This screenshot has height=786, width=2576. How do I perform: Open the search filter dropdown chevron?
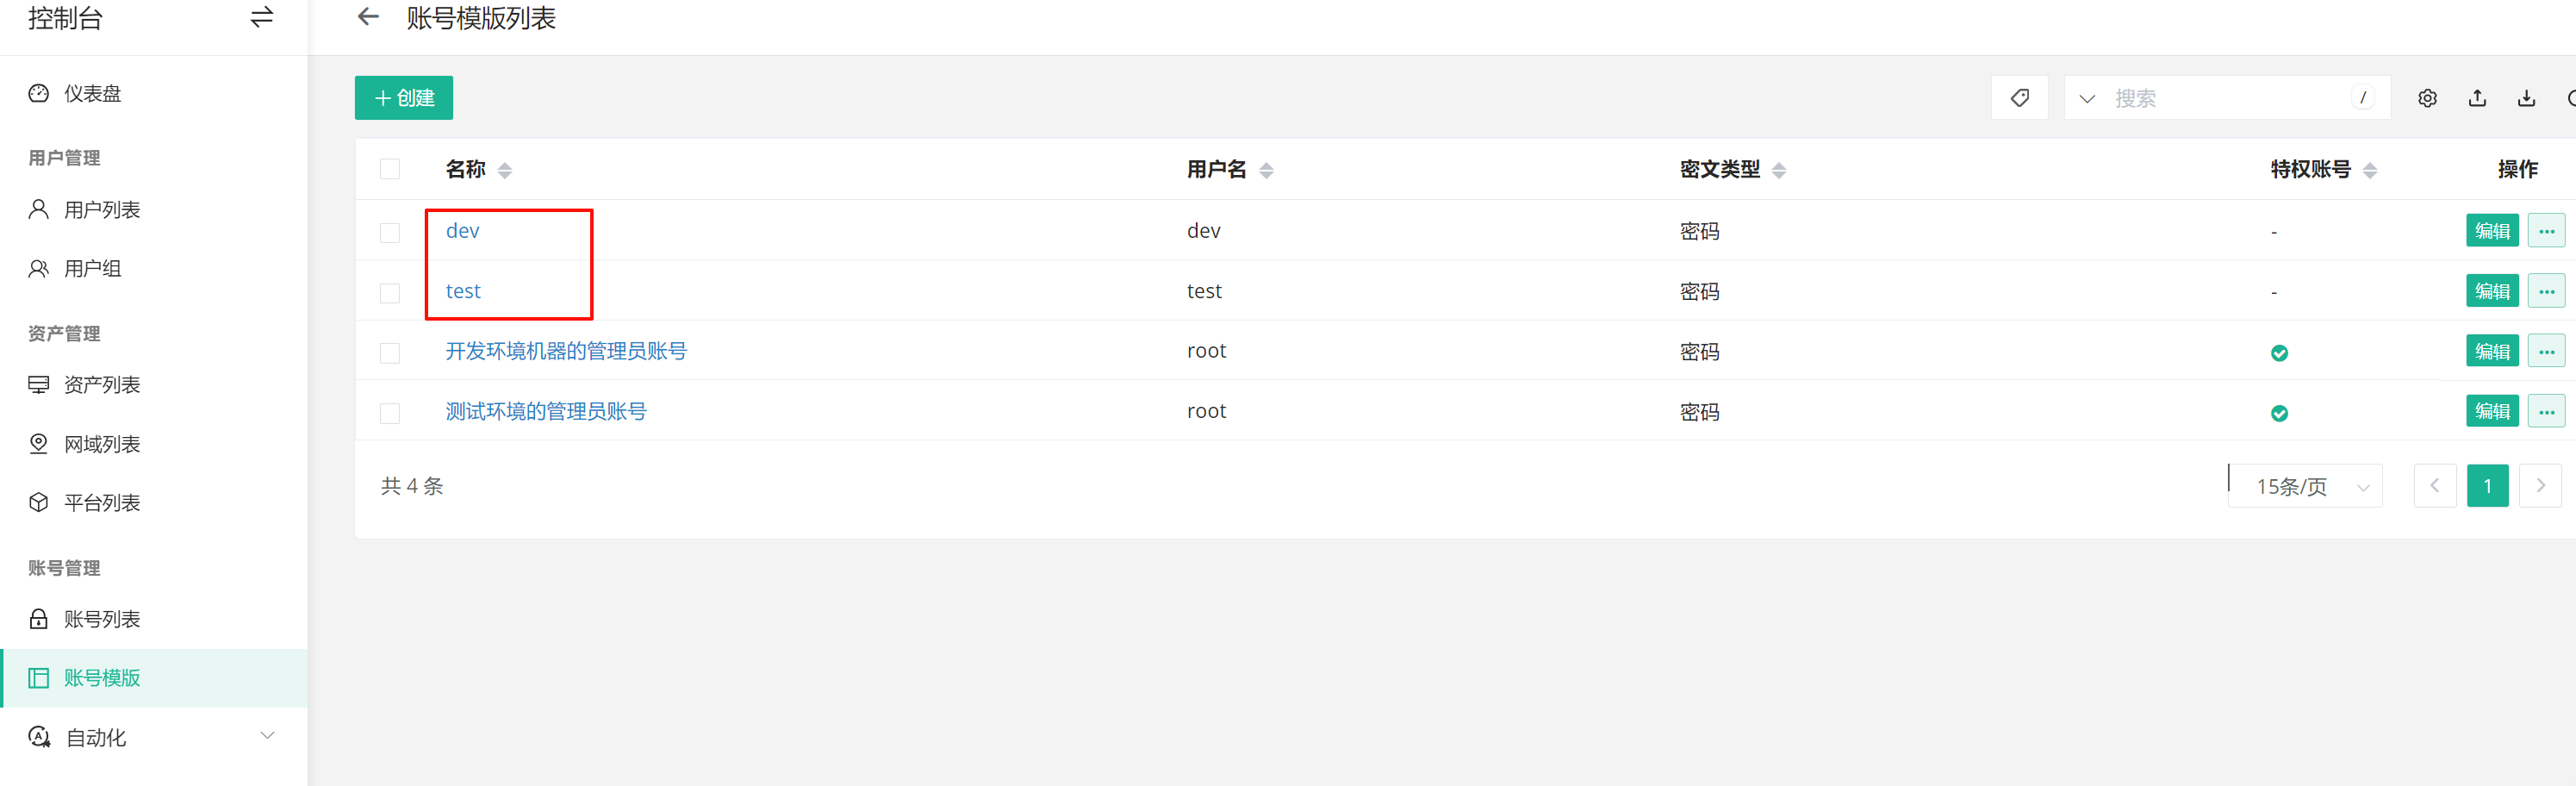(x=2087, y=99)
